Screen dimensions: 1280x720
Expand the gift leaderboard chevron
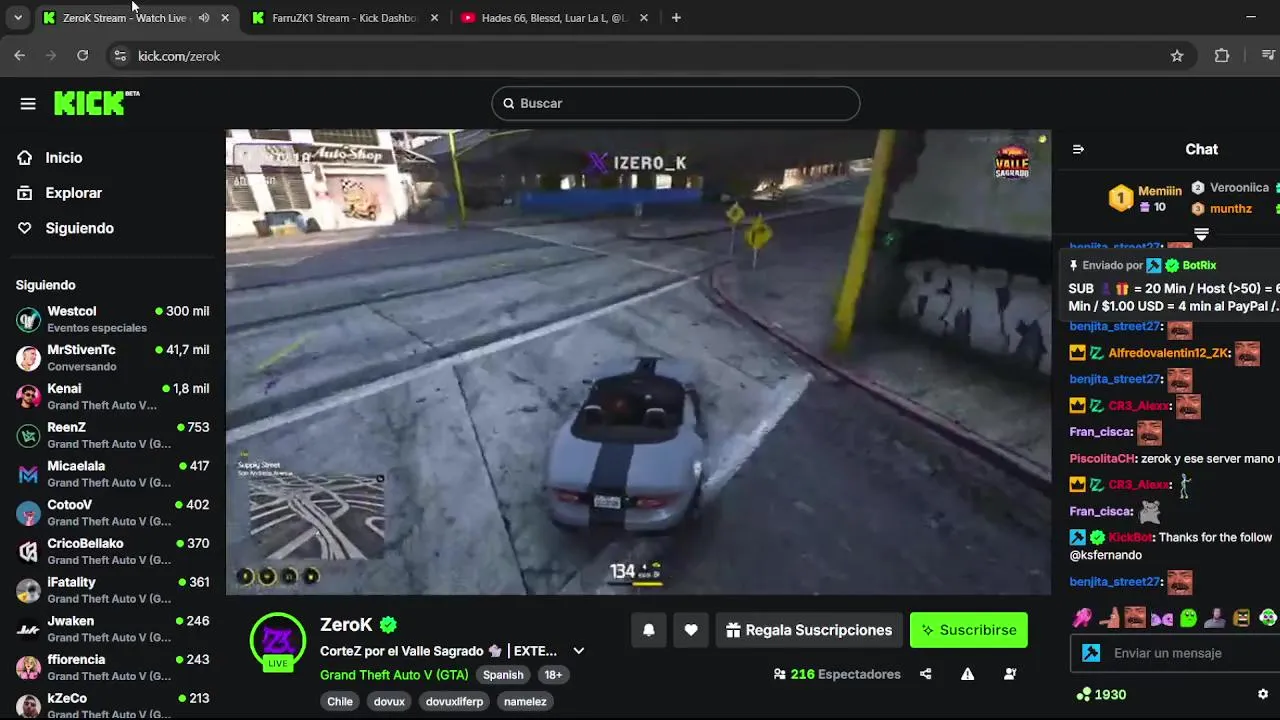(x=1202, y=234)
